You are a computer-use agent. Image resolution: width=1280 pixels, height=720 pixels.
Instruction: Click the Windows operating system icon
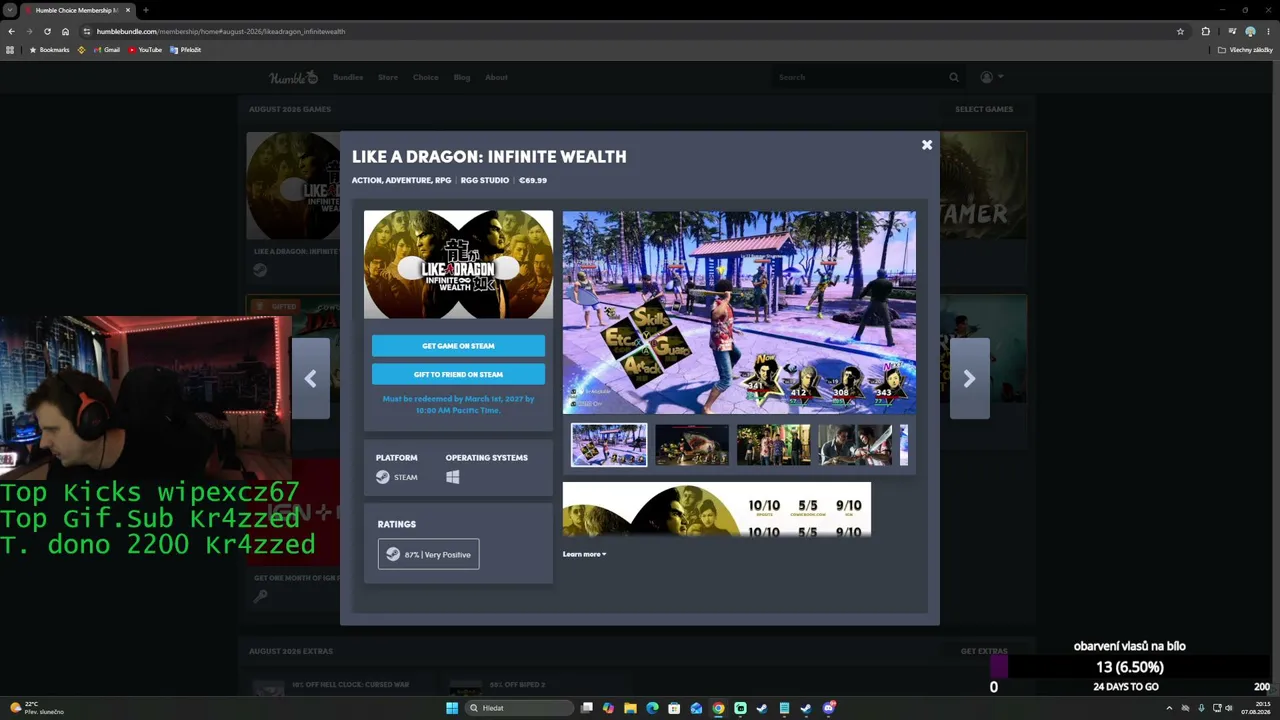coord(453,477)
